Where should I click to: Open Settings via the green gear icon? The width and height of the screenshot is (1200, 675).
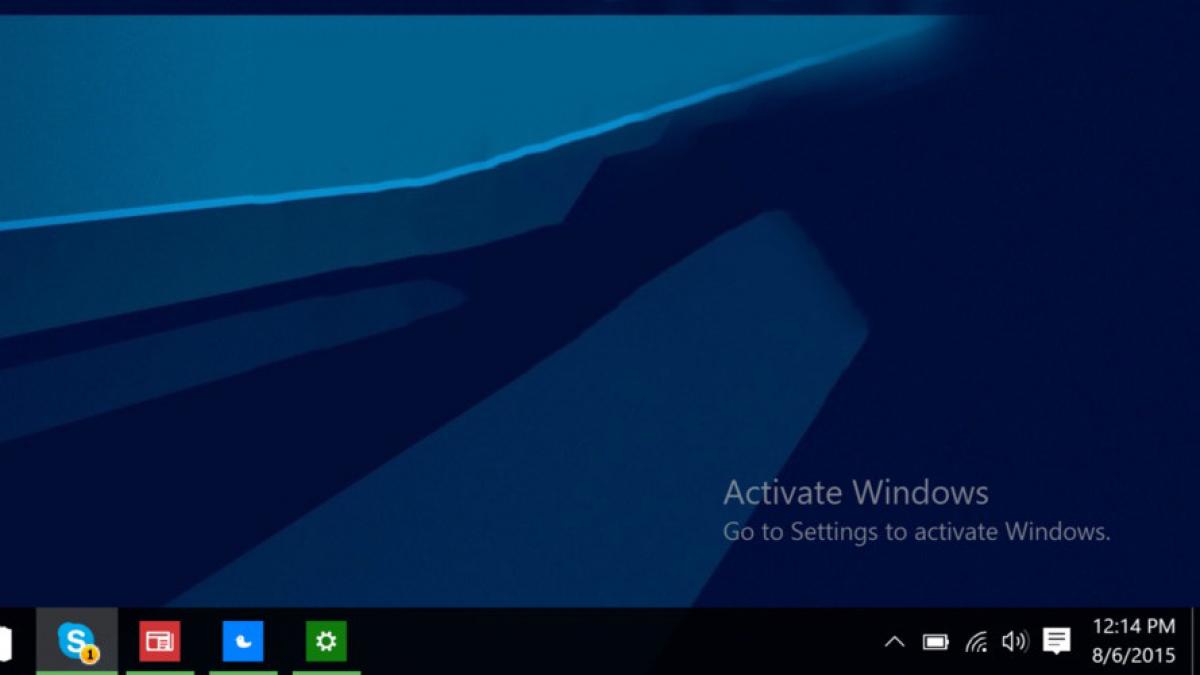(326, 642)
